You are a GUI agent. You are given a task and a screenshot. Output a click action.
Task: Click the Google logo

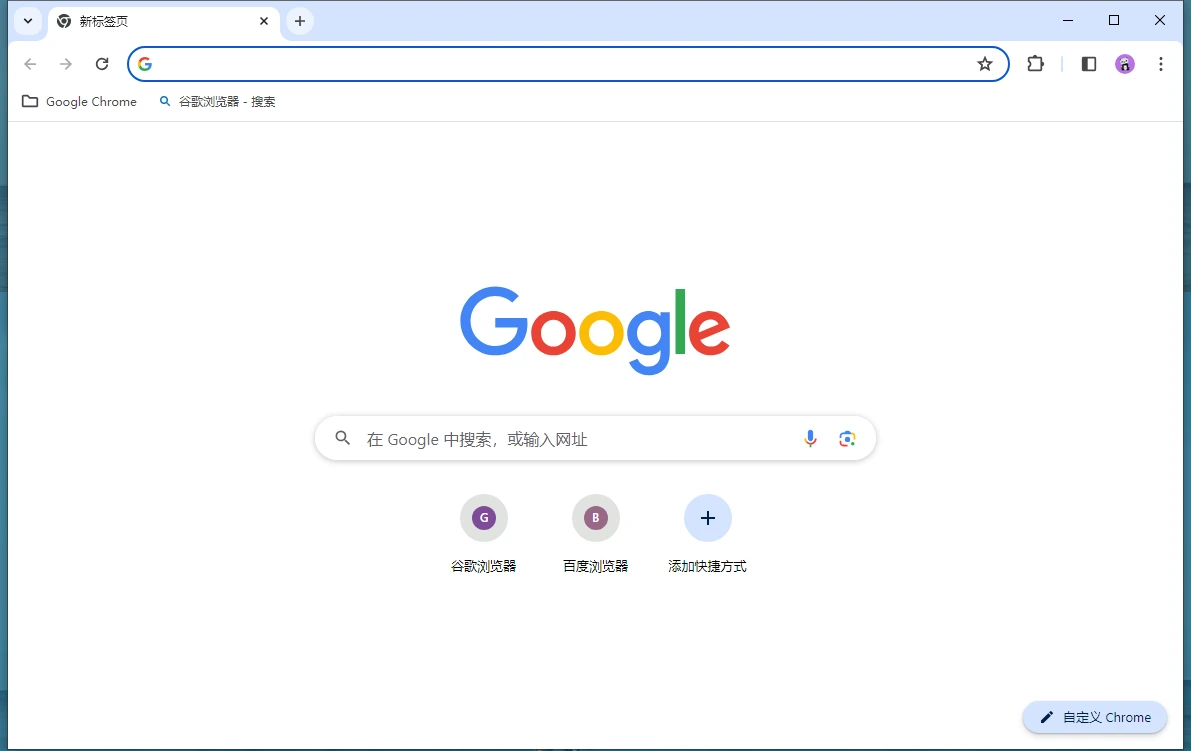596,330
